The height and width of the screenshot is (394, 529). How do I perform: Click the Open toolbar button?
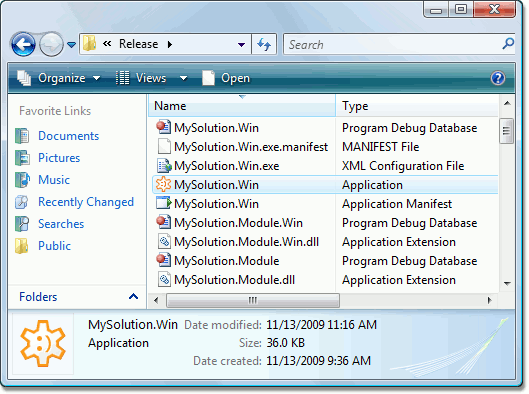pyautogui.click(x=226, y=78)
